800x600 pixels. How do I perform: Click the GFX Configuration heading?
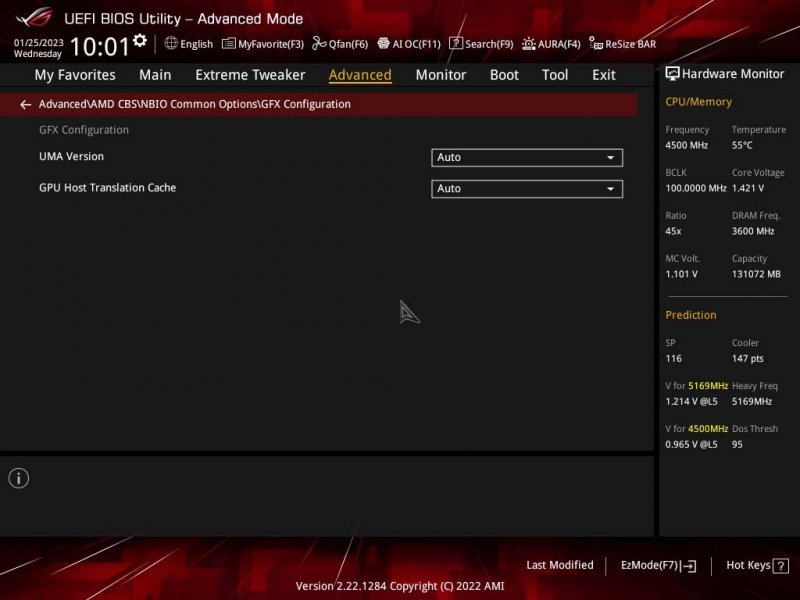click(x=84, y=130)
